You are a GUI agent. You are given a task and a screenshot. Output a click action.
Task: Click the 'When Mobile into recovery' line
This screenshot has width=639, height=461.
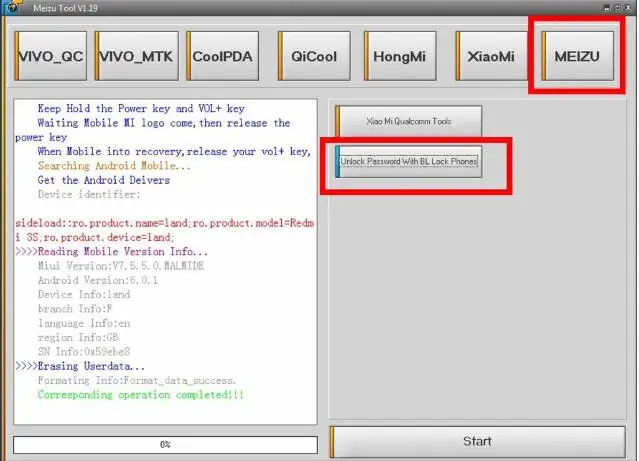[x=174, y=151]
